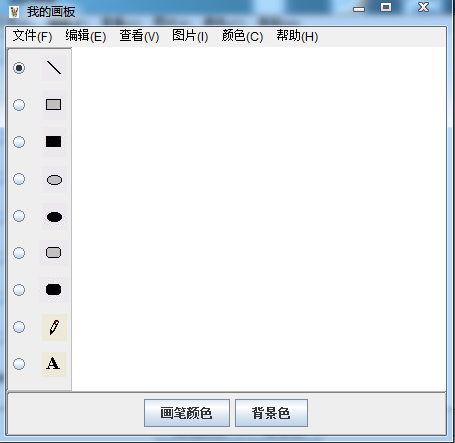Click the 背景色 button
Screen dimensions: 455x443
pos(271,413)
